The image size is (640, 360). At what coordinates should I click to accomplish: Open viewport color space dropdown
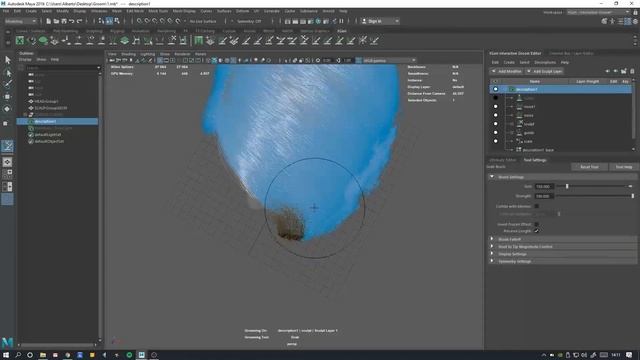point(389,60)
